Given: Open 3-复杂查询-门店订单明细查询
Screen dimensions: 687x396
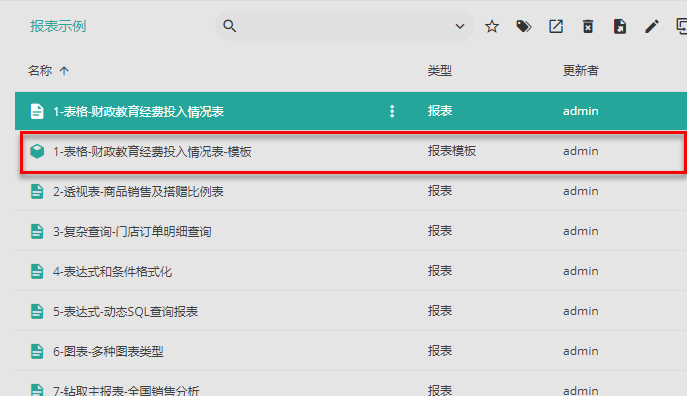Looking at the screenshot, I should (132, 231).
